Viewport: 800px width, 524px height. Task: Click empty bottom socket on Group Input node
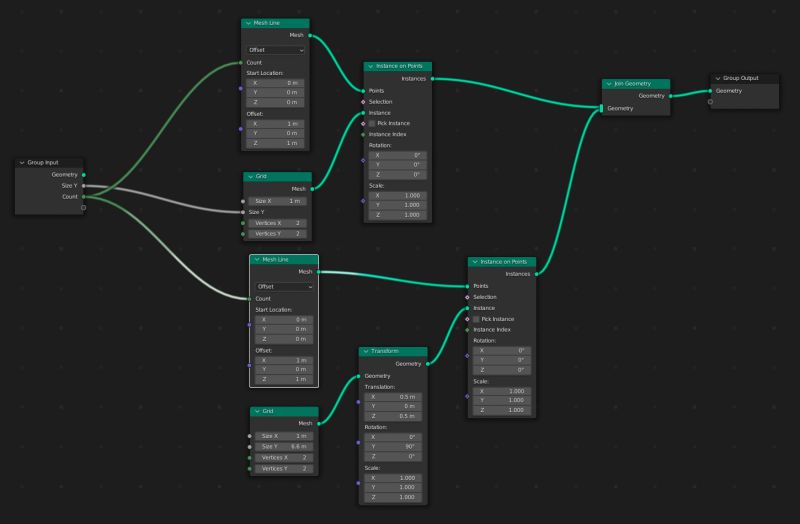coord(84,208)
